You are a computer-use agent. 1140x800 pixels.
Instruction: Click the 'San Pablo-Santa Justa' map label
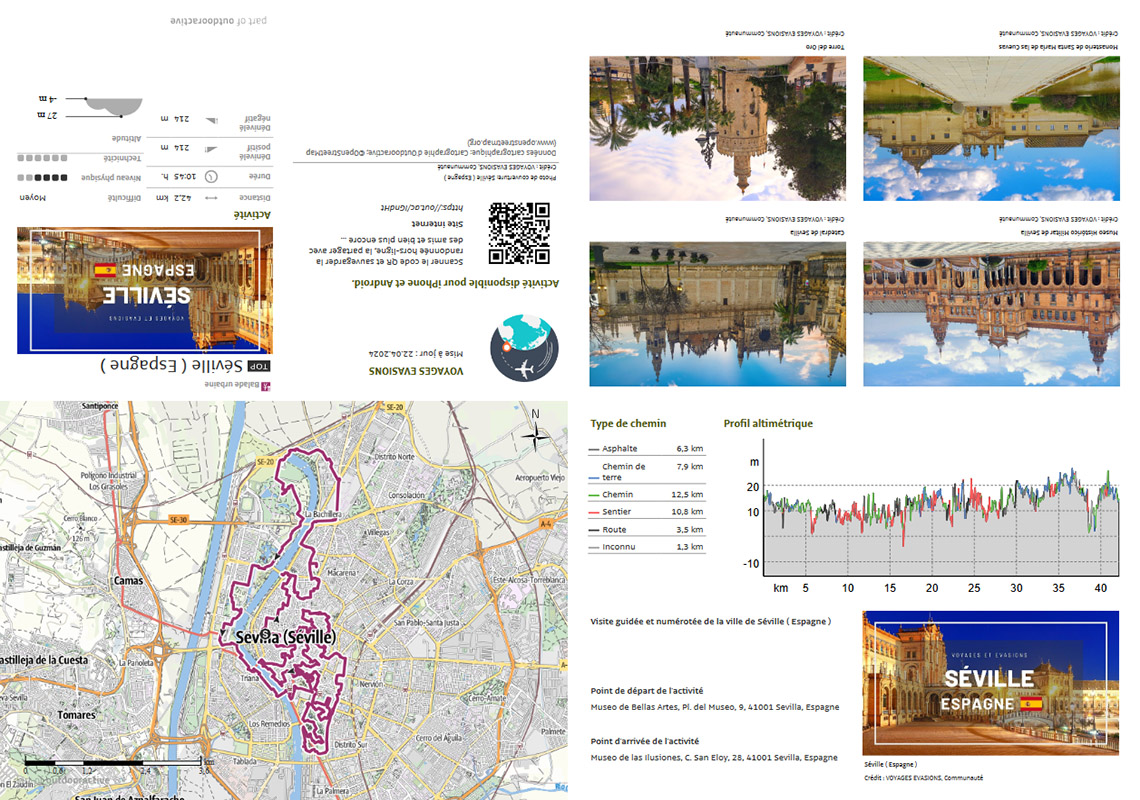(x=427, y=623)
